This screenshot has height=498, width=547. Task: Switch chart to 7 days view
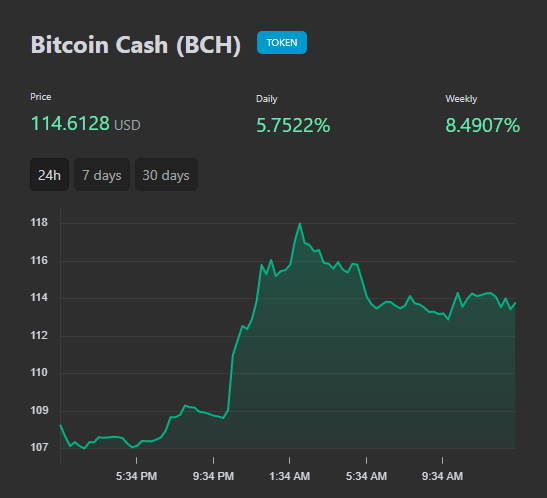tap(102, 175)
